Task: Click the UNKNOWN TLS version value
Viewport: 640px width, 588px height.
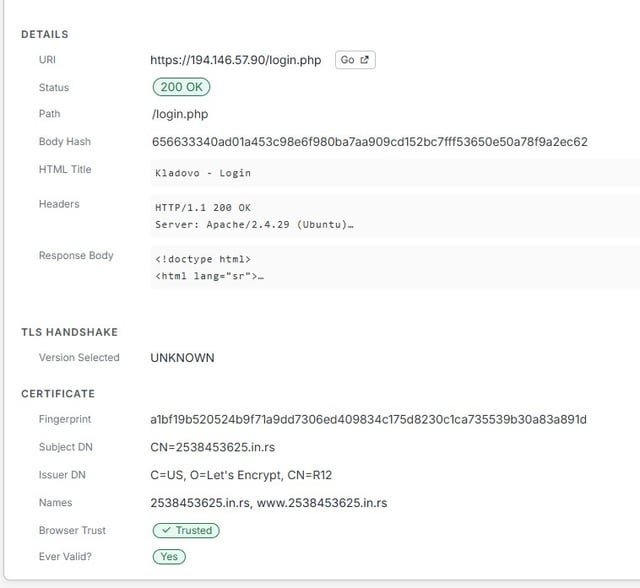Action: 182,358
